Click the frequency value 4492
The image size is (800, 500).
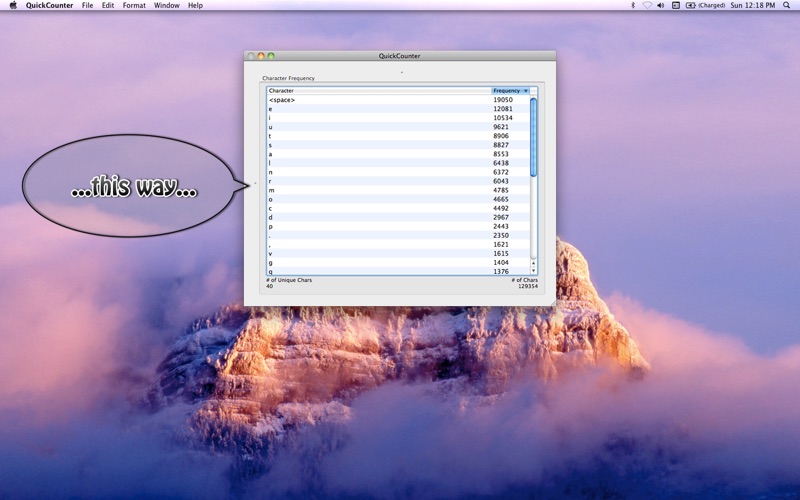coord(501,208)
